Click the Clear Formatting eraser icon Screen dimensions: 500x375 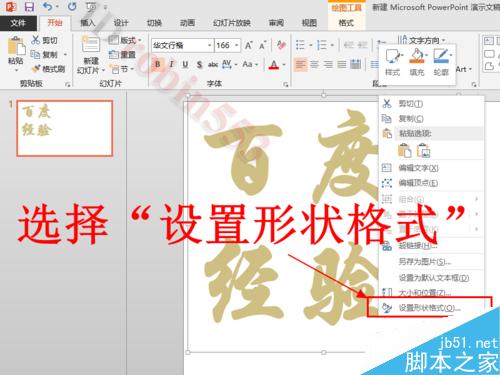(x=281, y=45)
